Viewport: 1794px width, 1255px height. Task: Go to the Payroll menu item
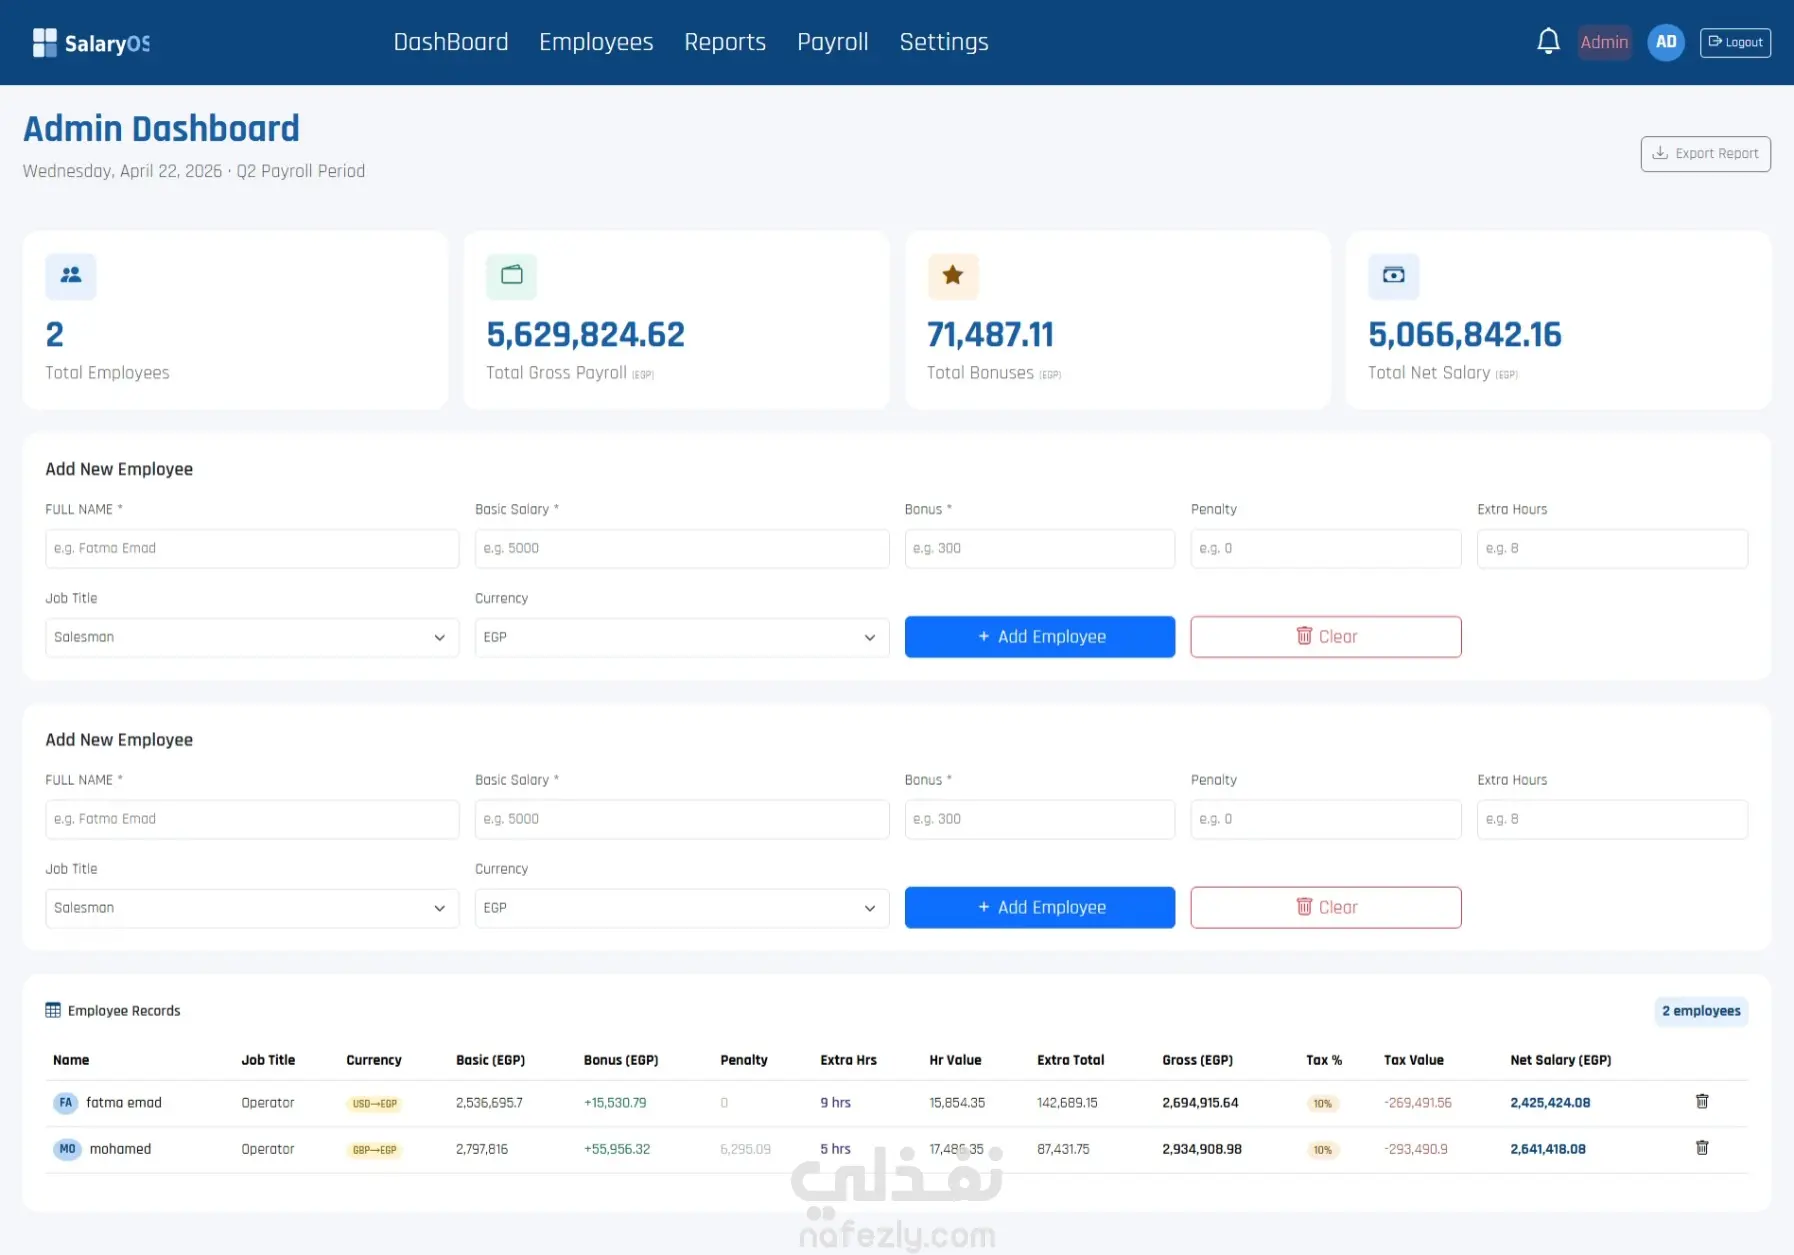pos(833,42)
